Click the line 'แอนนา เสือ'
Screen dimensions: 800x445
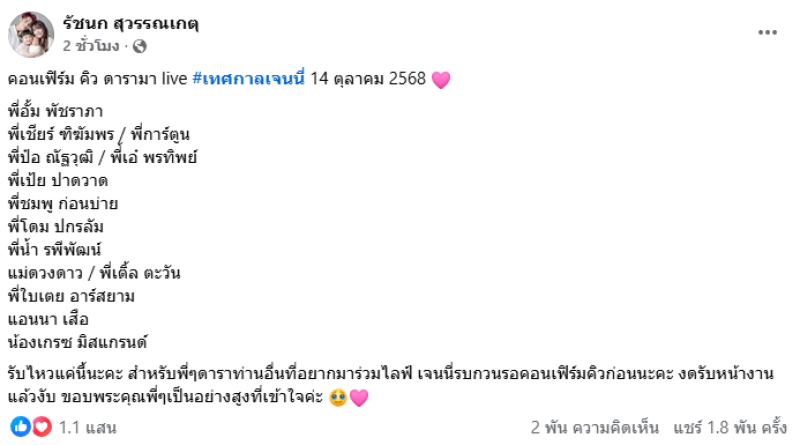(x=48, y=319)
